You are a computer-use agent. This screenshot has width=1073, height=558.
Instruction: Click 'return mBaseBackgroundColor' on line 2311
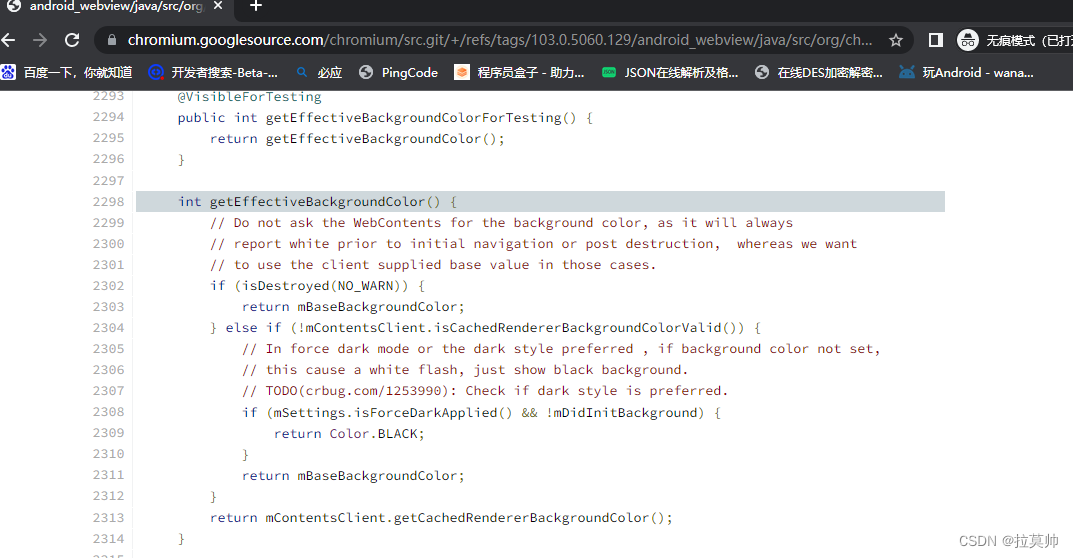click(353, 476)
